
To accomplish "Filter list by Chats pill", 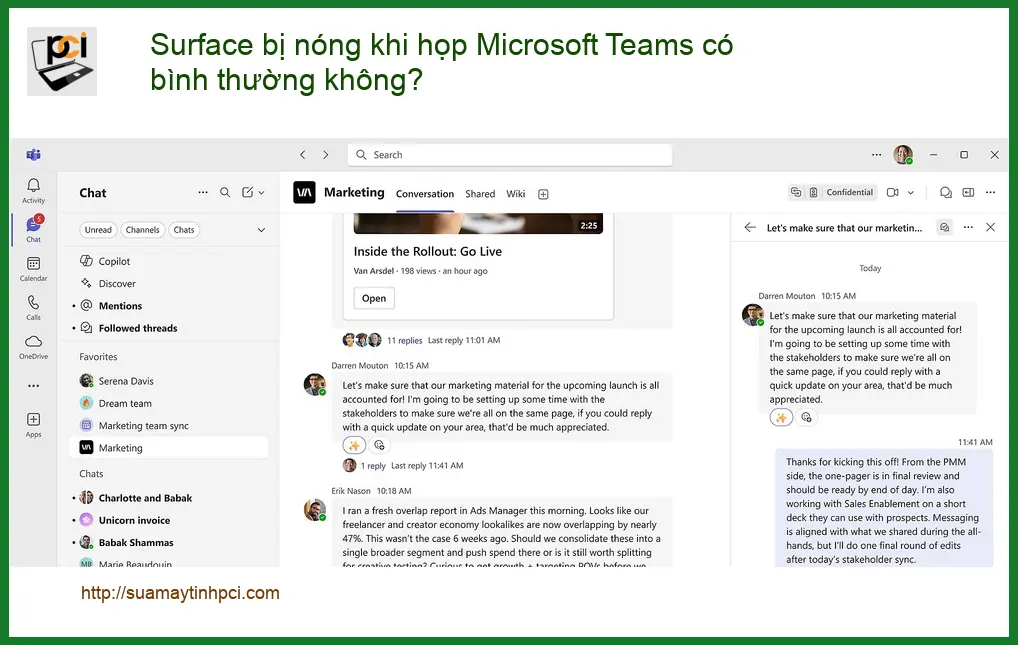I will pyautogui.click(x=184, y=230).
